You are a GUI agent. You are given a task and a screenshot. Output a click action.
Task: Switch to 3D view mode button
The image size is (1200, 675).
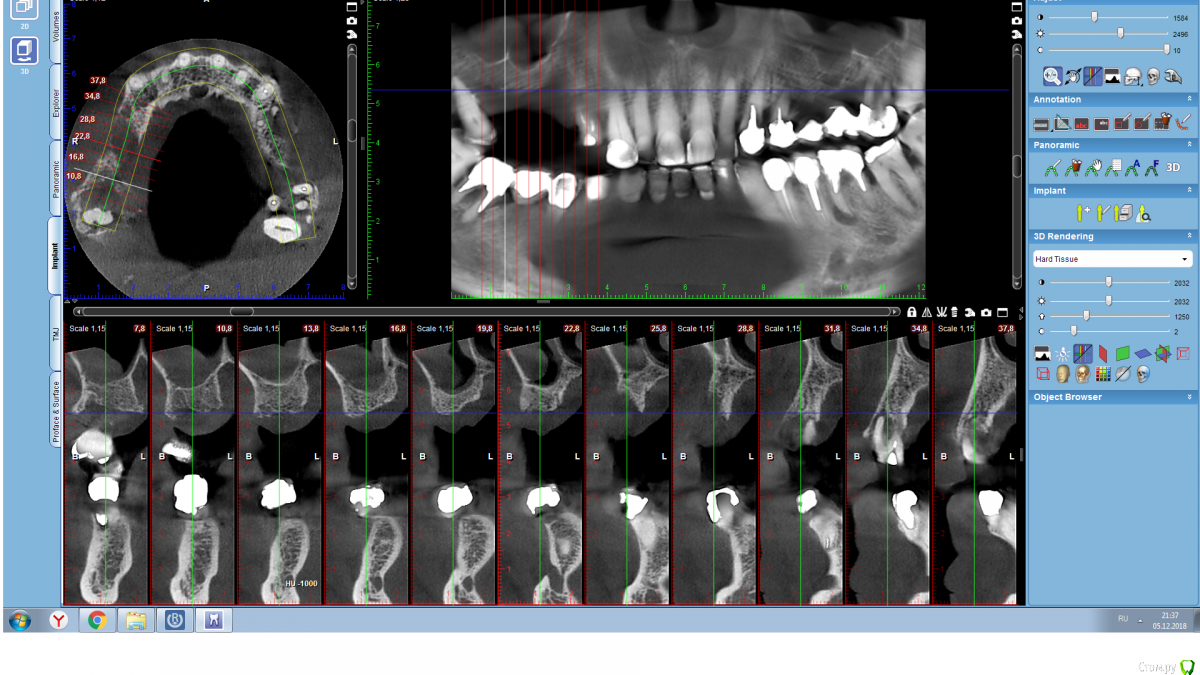(x=24, y=52)
